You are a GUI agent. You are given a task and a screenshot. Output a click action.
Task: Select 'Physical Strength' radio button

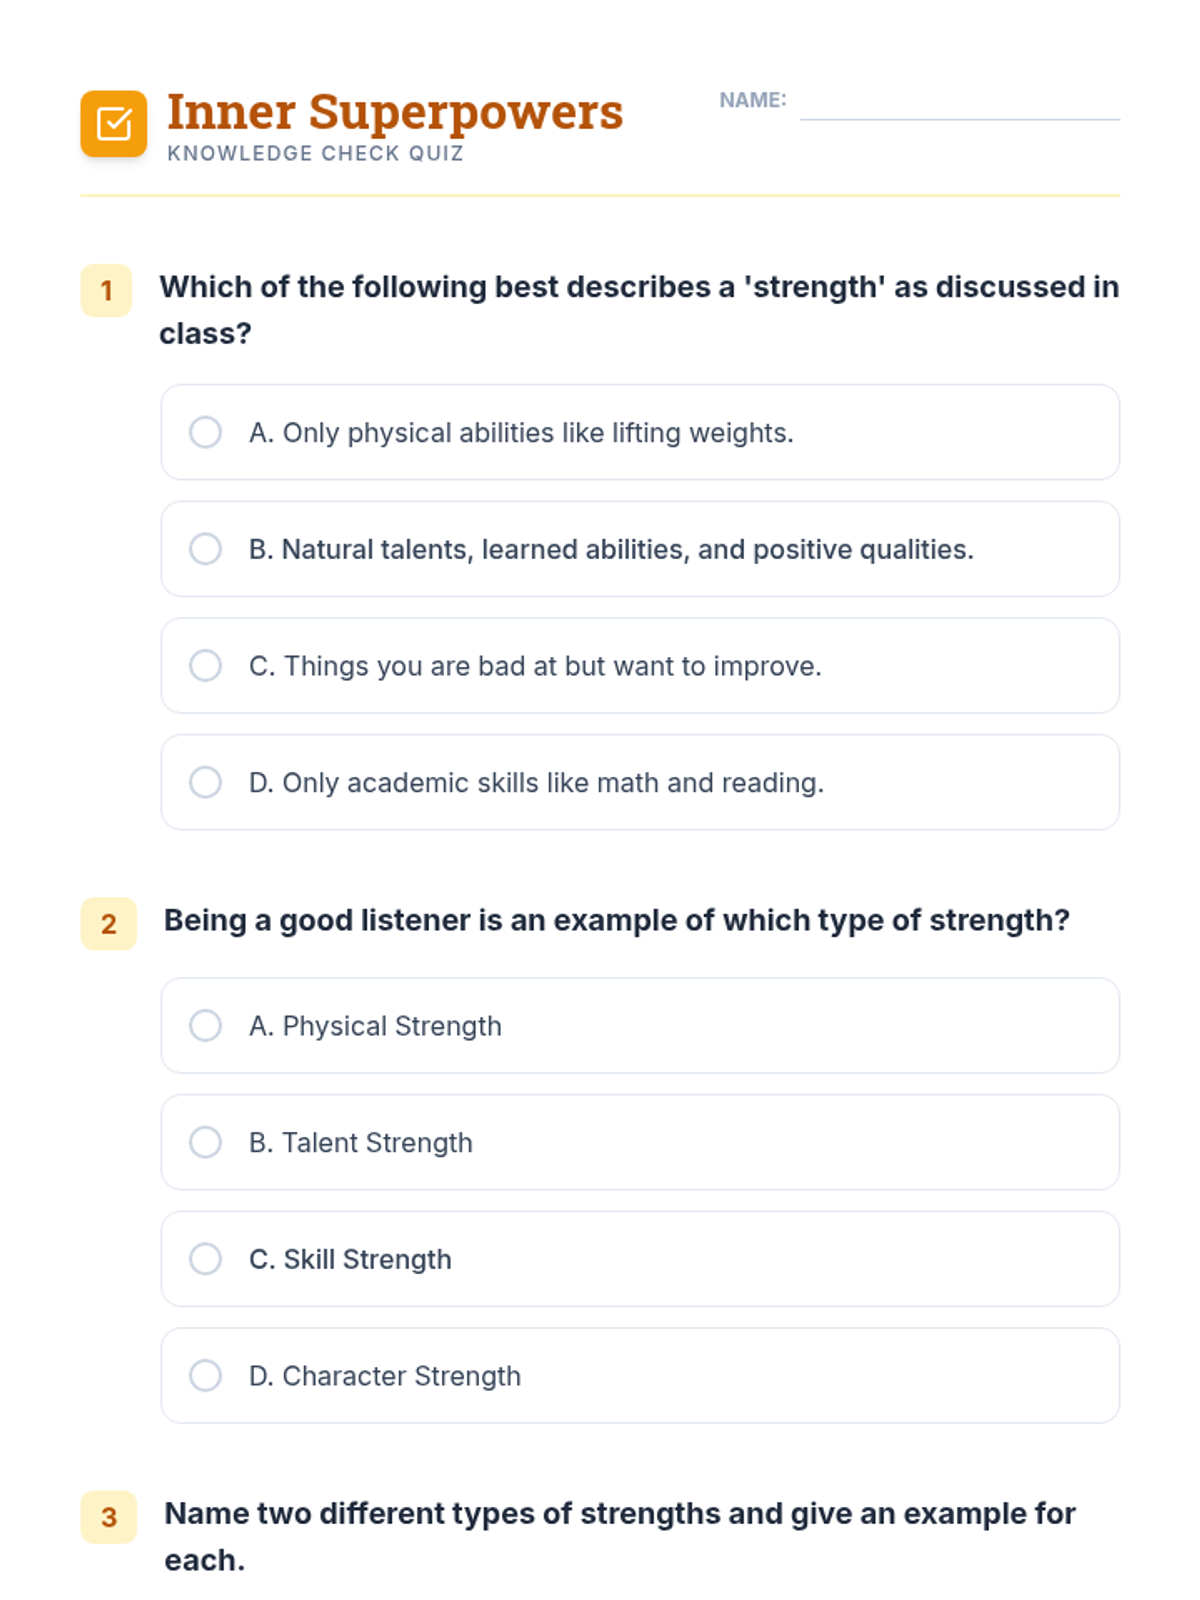point(205,1026)
